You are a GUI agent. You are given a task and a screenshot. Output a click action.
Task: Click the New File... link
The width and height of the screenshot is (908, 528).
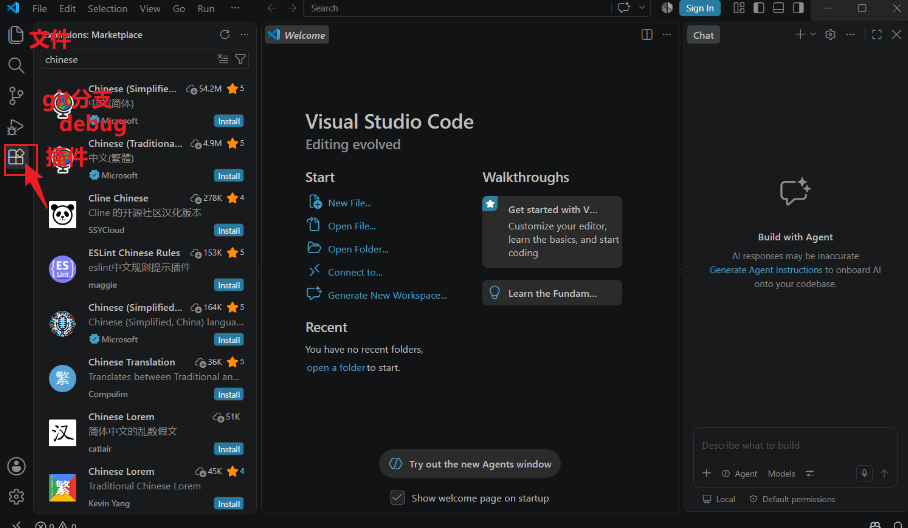(349, 203)
